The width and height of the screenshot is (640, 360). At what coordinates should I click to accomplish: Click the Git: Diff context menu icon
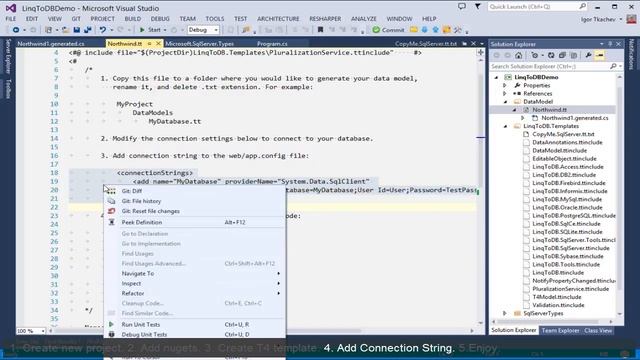click(111, 191)
